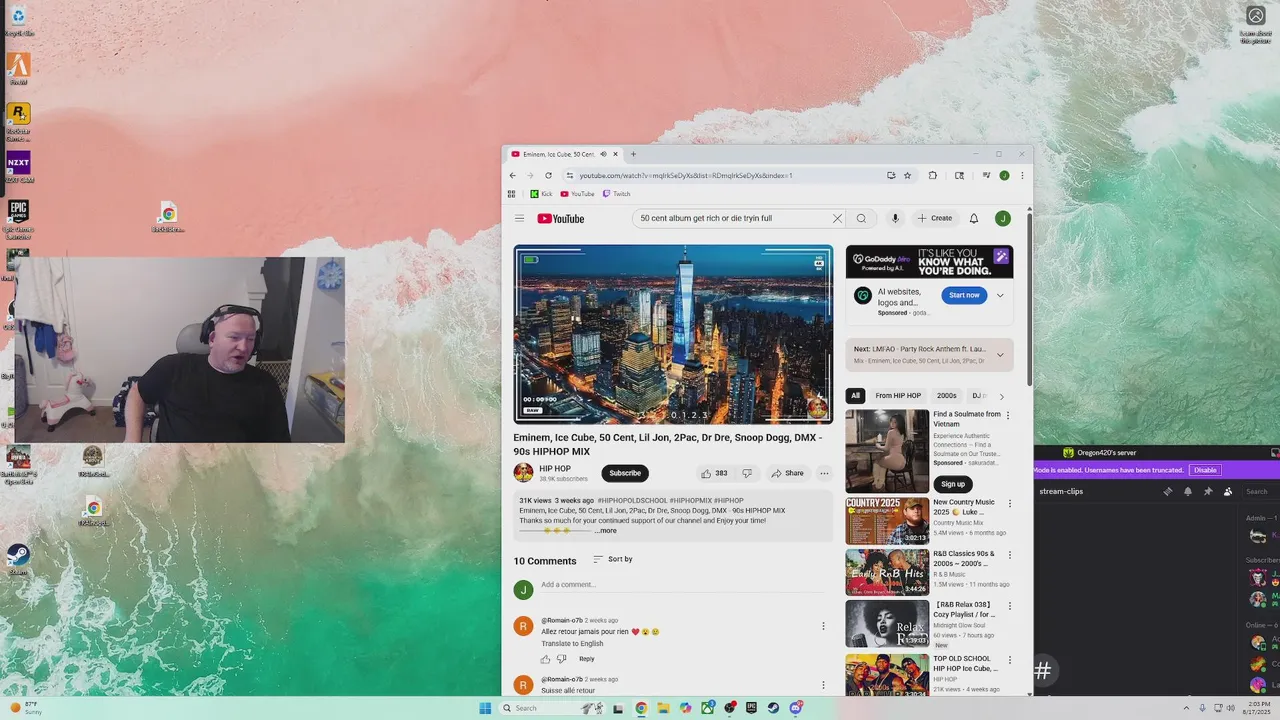Screen dimensions: 1280x720
Task: Disable Discord streamer mode
Action: [1205, 470]
